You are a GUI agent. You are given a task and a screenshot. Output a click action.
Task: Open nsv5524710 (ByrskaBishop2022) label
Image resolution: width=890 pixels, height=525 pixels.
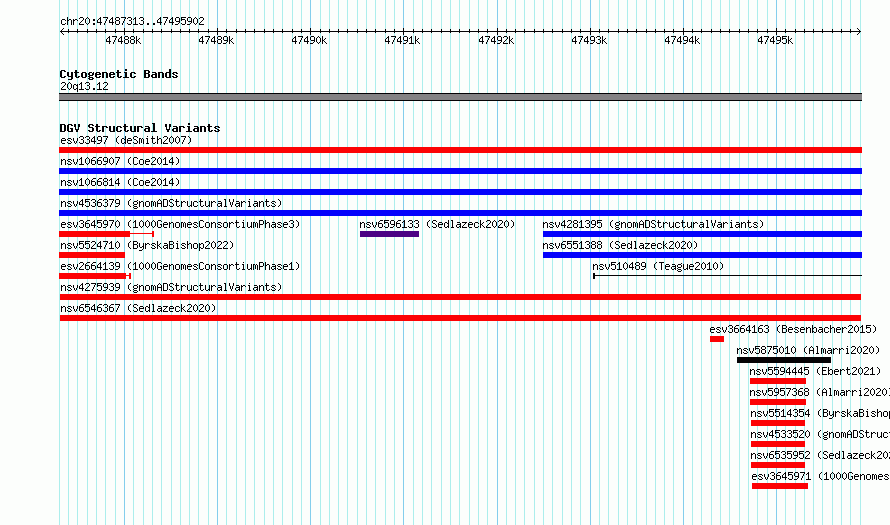point(147,245)
